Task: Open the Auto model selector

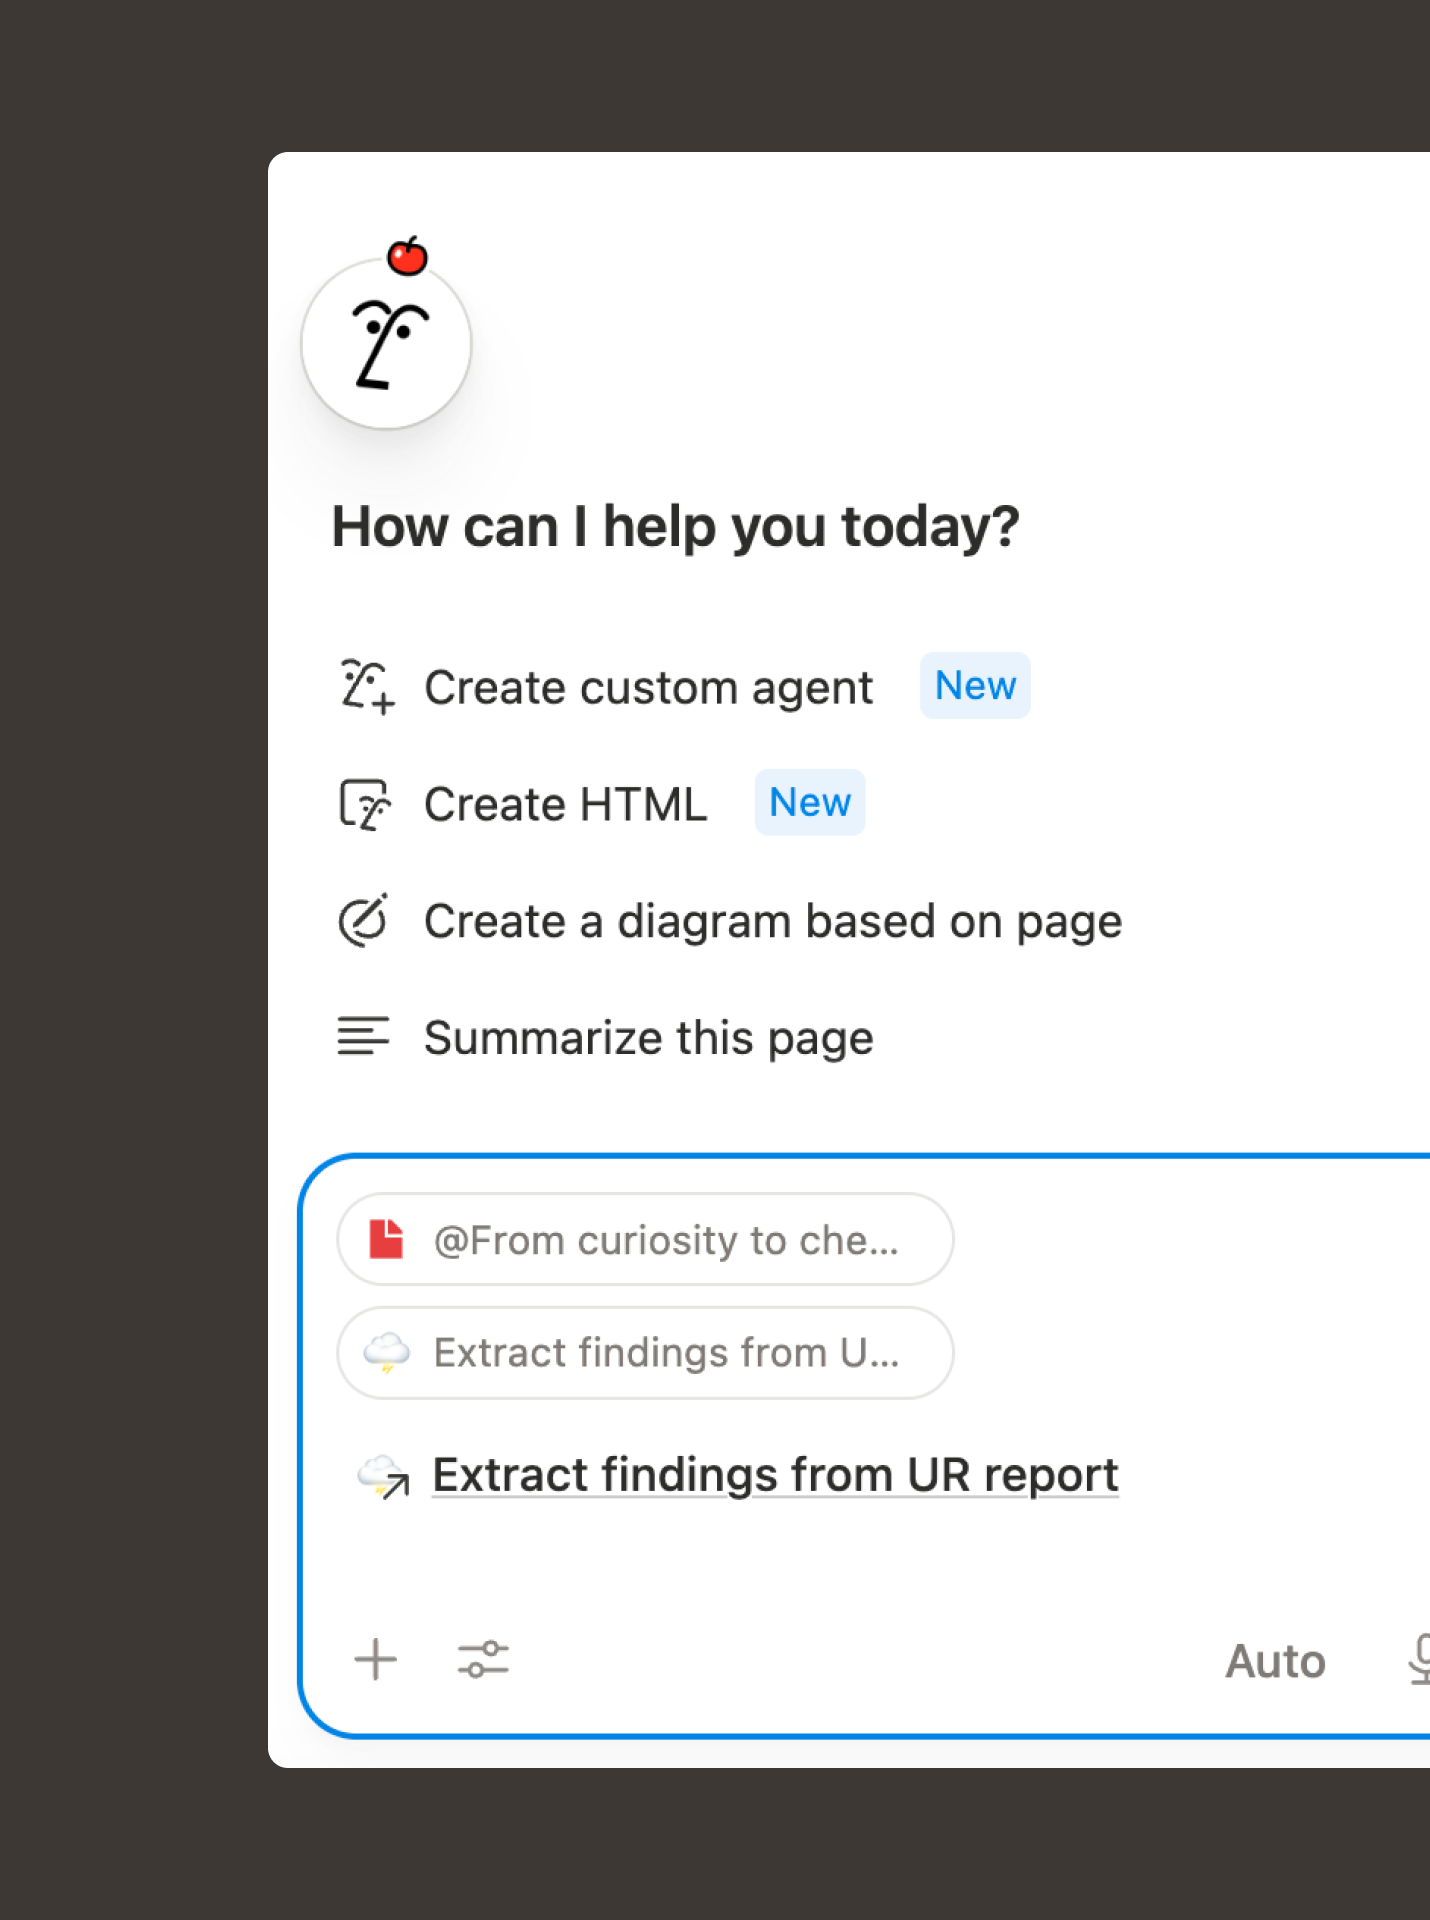Action: click(1275, 1661)
